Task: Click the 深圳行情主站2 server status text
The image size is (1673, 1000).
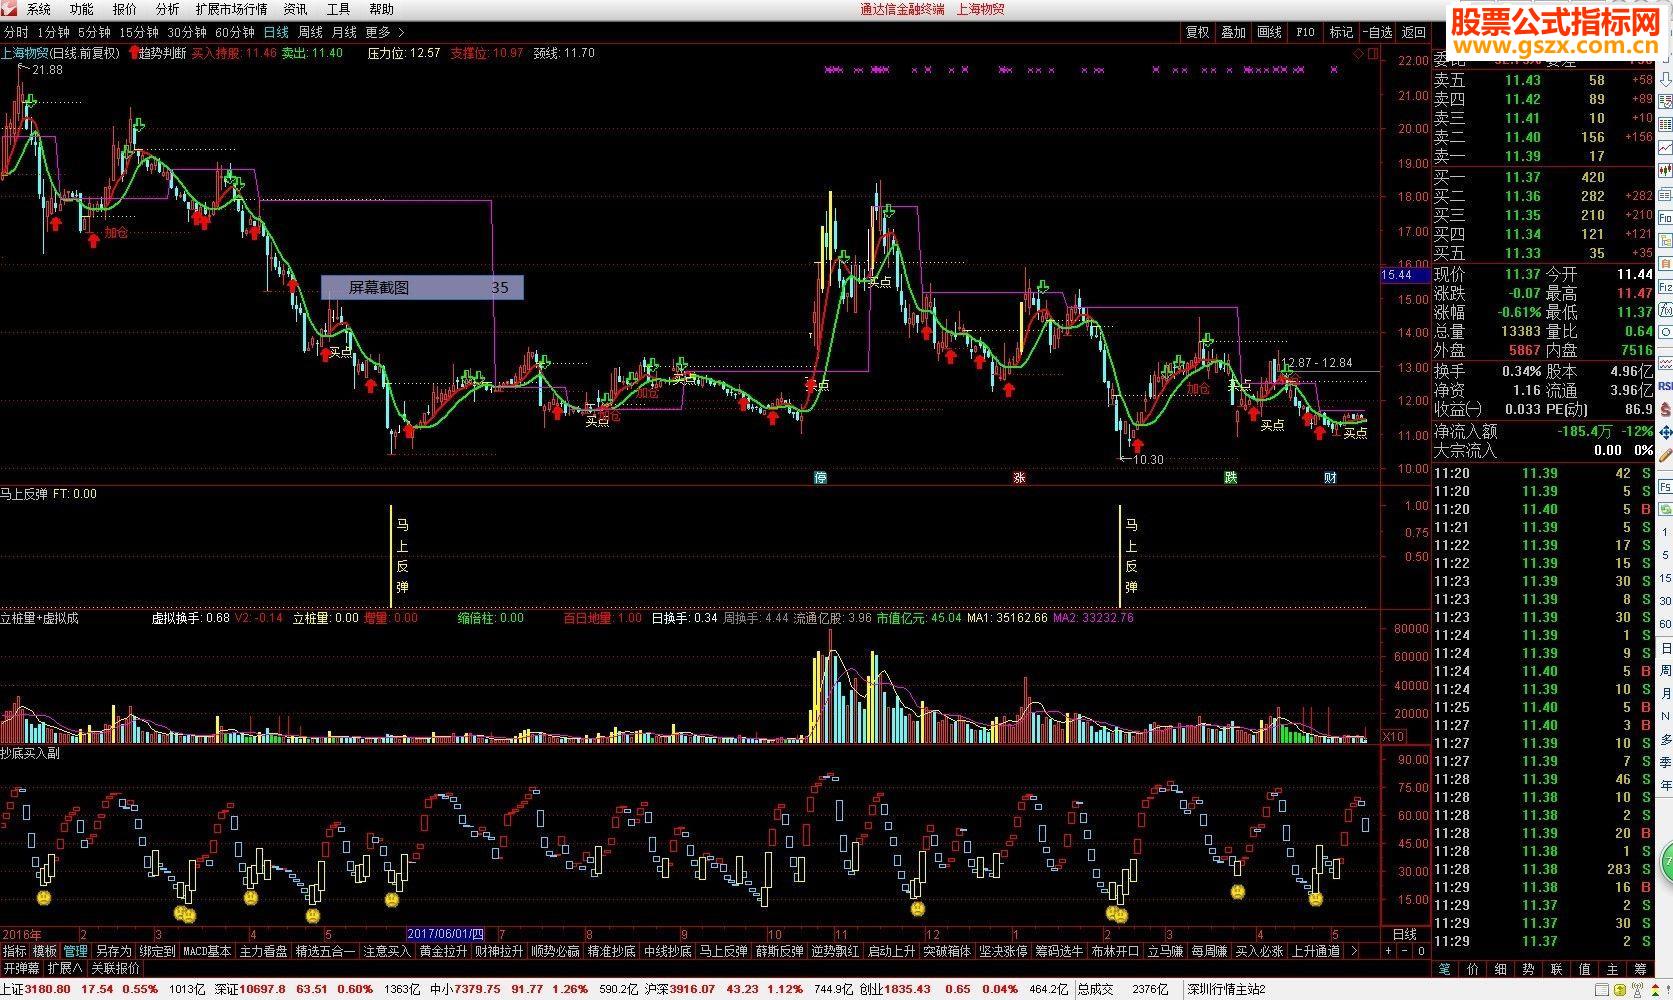Action: pos(1227,989)
